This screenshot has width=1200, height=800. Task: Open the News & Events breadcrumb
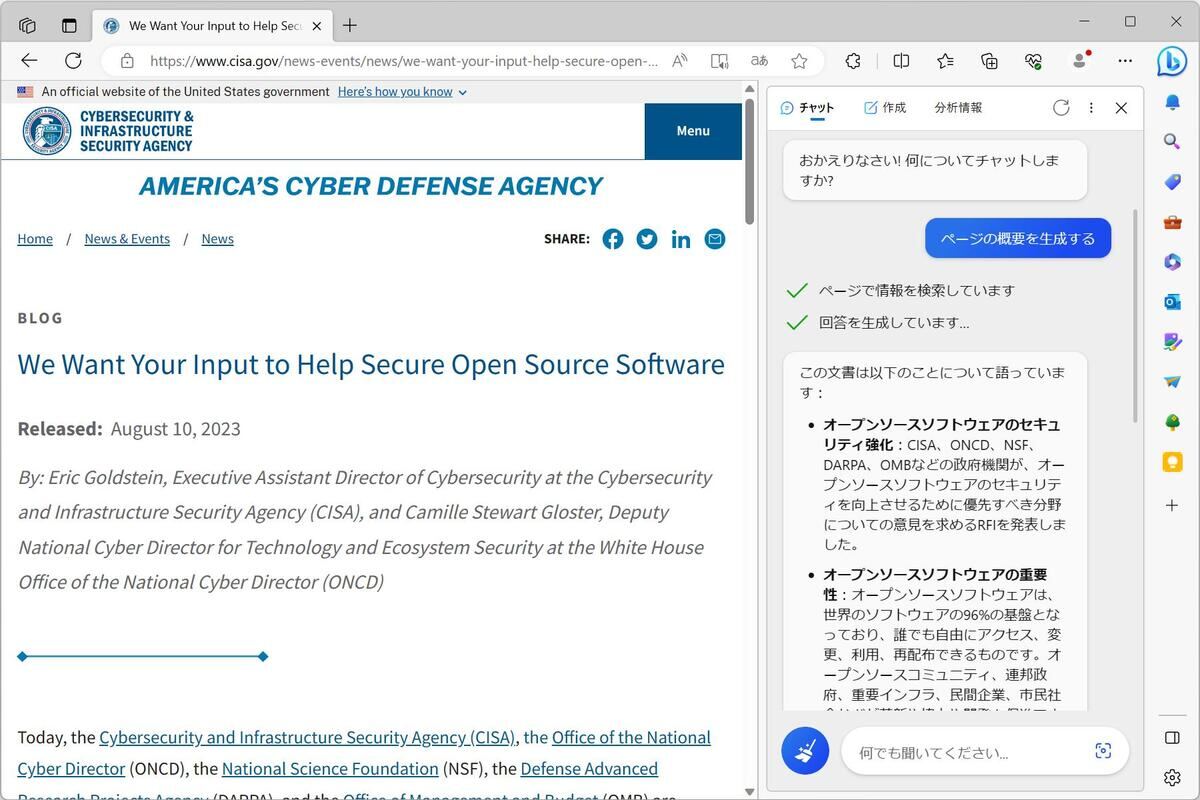pos(127,239)
